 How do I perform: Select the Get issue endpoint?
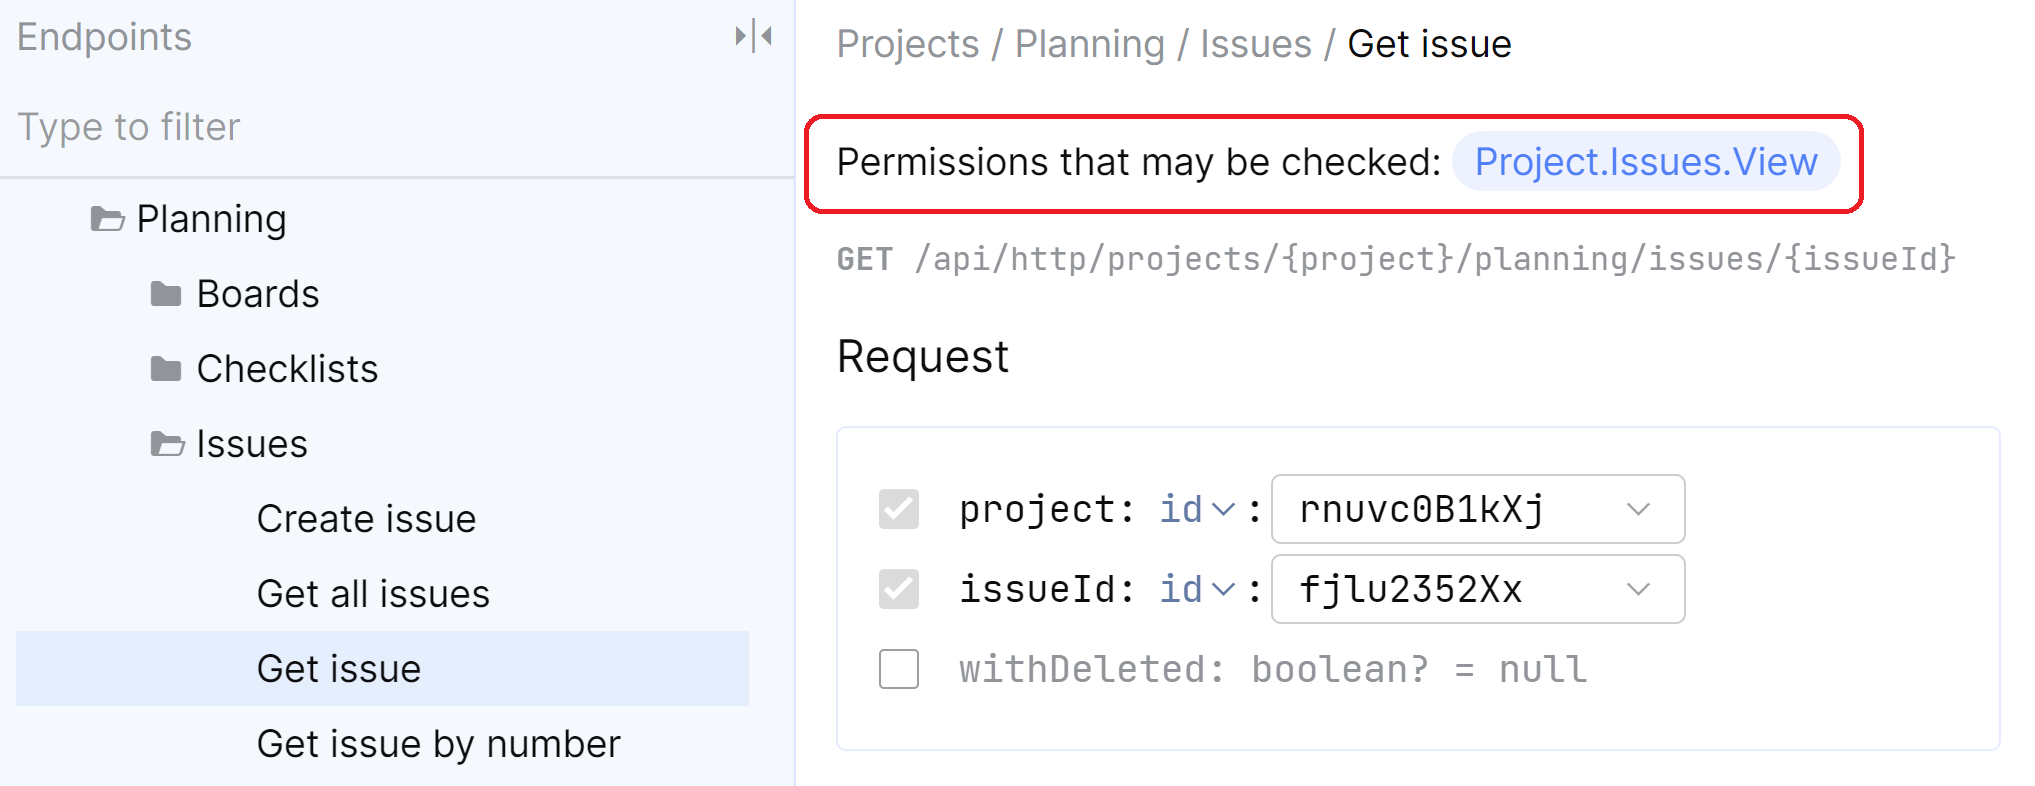(x=339, y=669)
